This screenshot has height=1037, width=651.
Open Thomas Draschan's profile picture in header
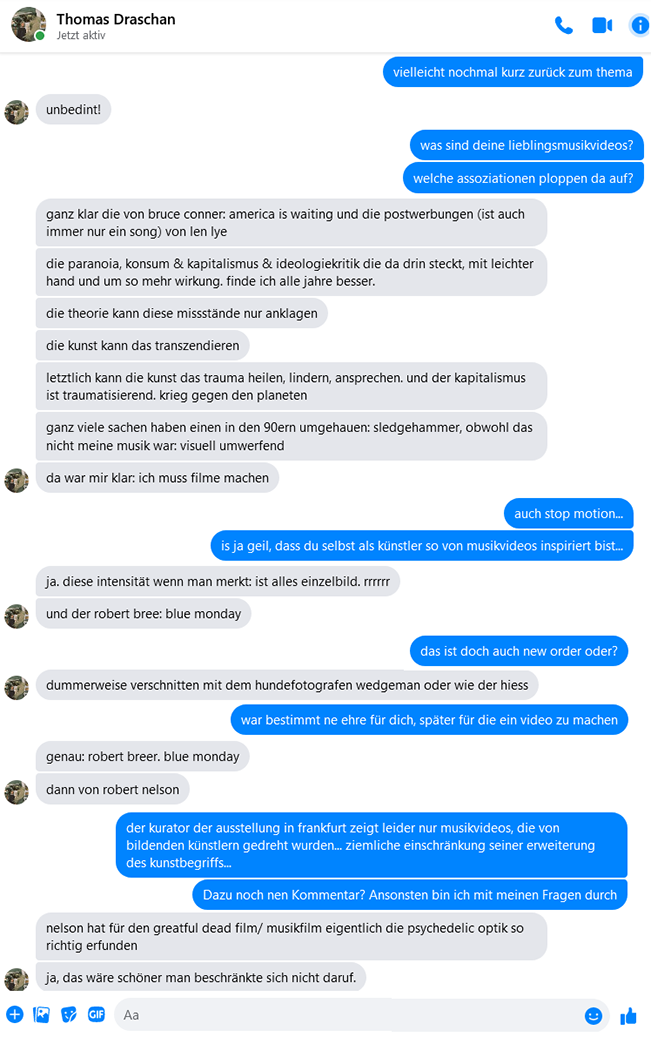(28, 24)
